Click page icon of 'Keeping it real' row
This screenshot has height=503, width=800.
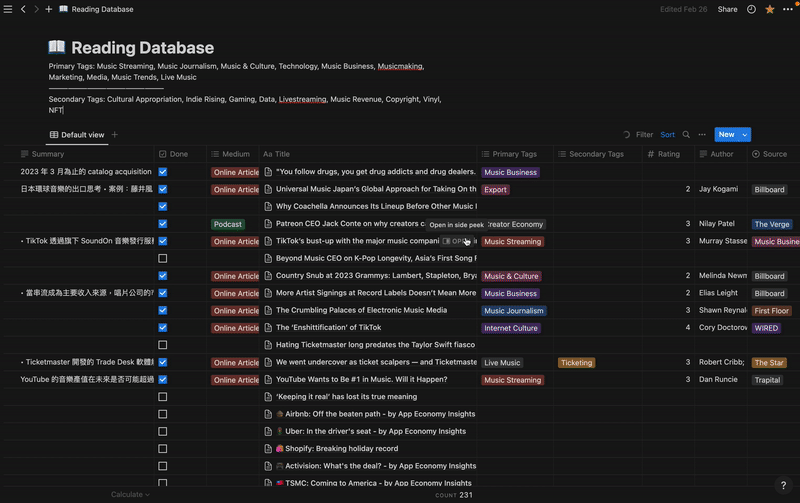(268, 396)
